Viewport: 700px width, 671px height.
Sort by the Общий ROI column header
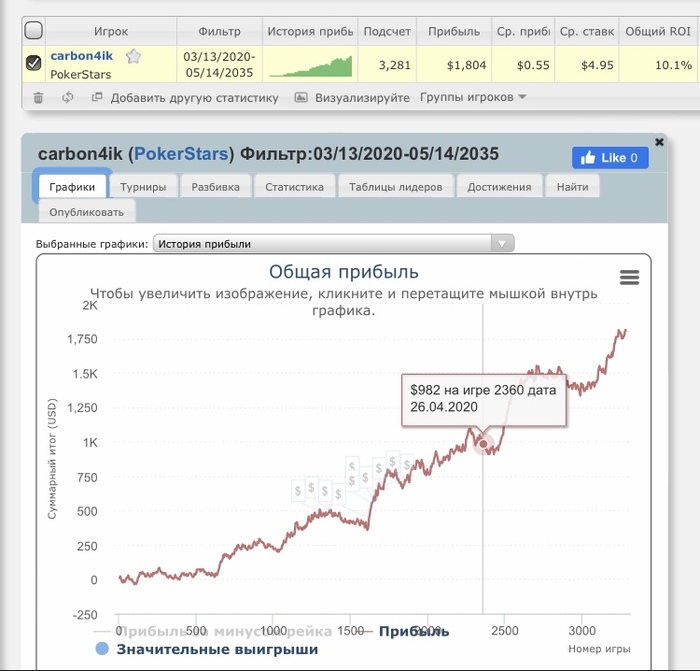click(x=658, y=31)
